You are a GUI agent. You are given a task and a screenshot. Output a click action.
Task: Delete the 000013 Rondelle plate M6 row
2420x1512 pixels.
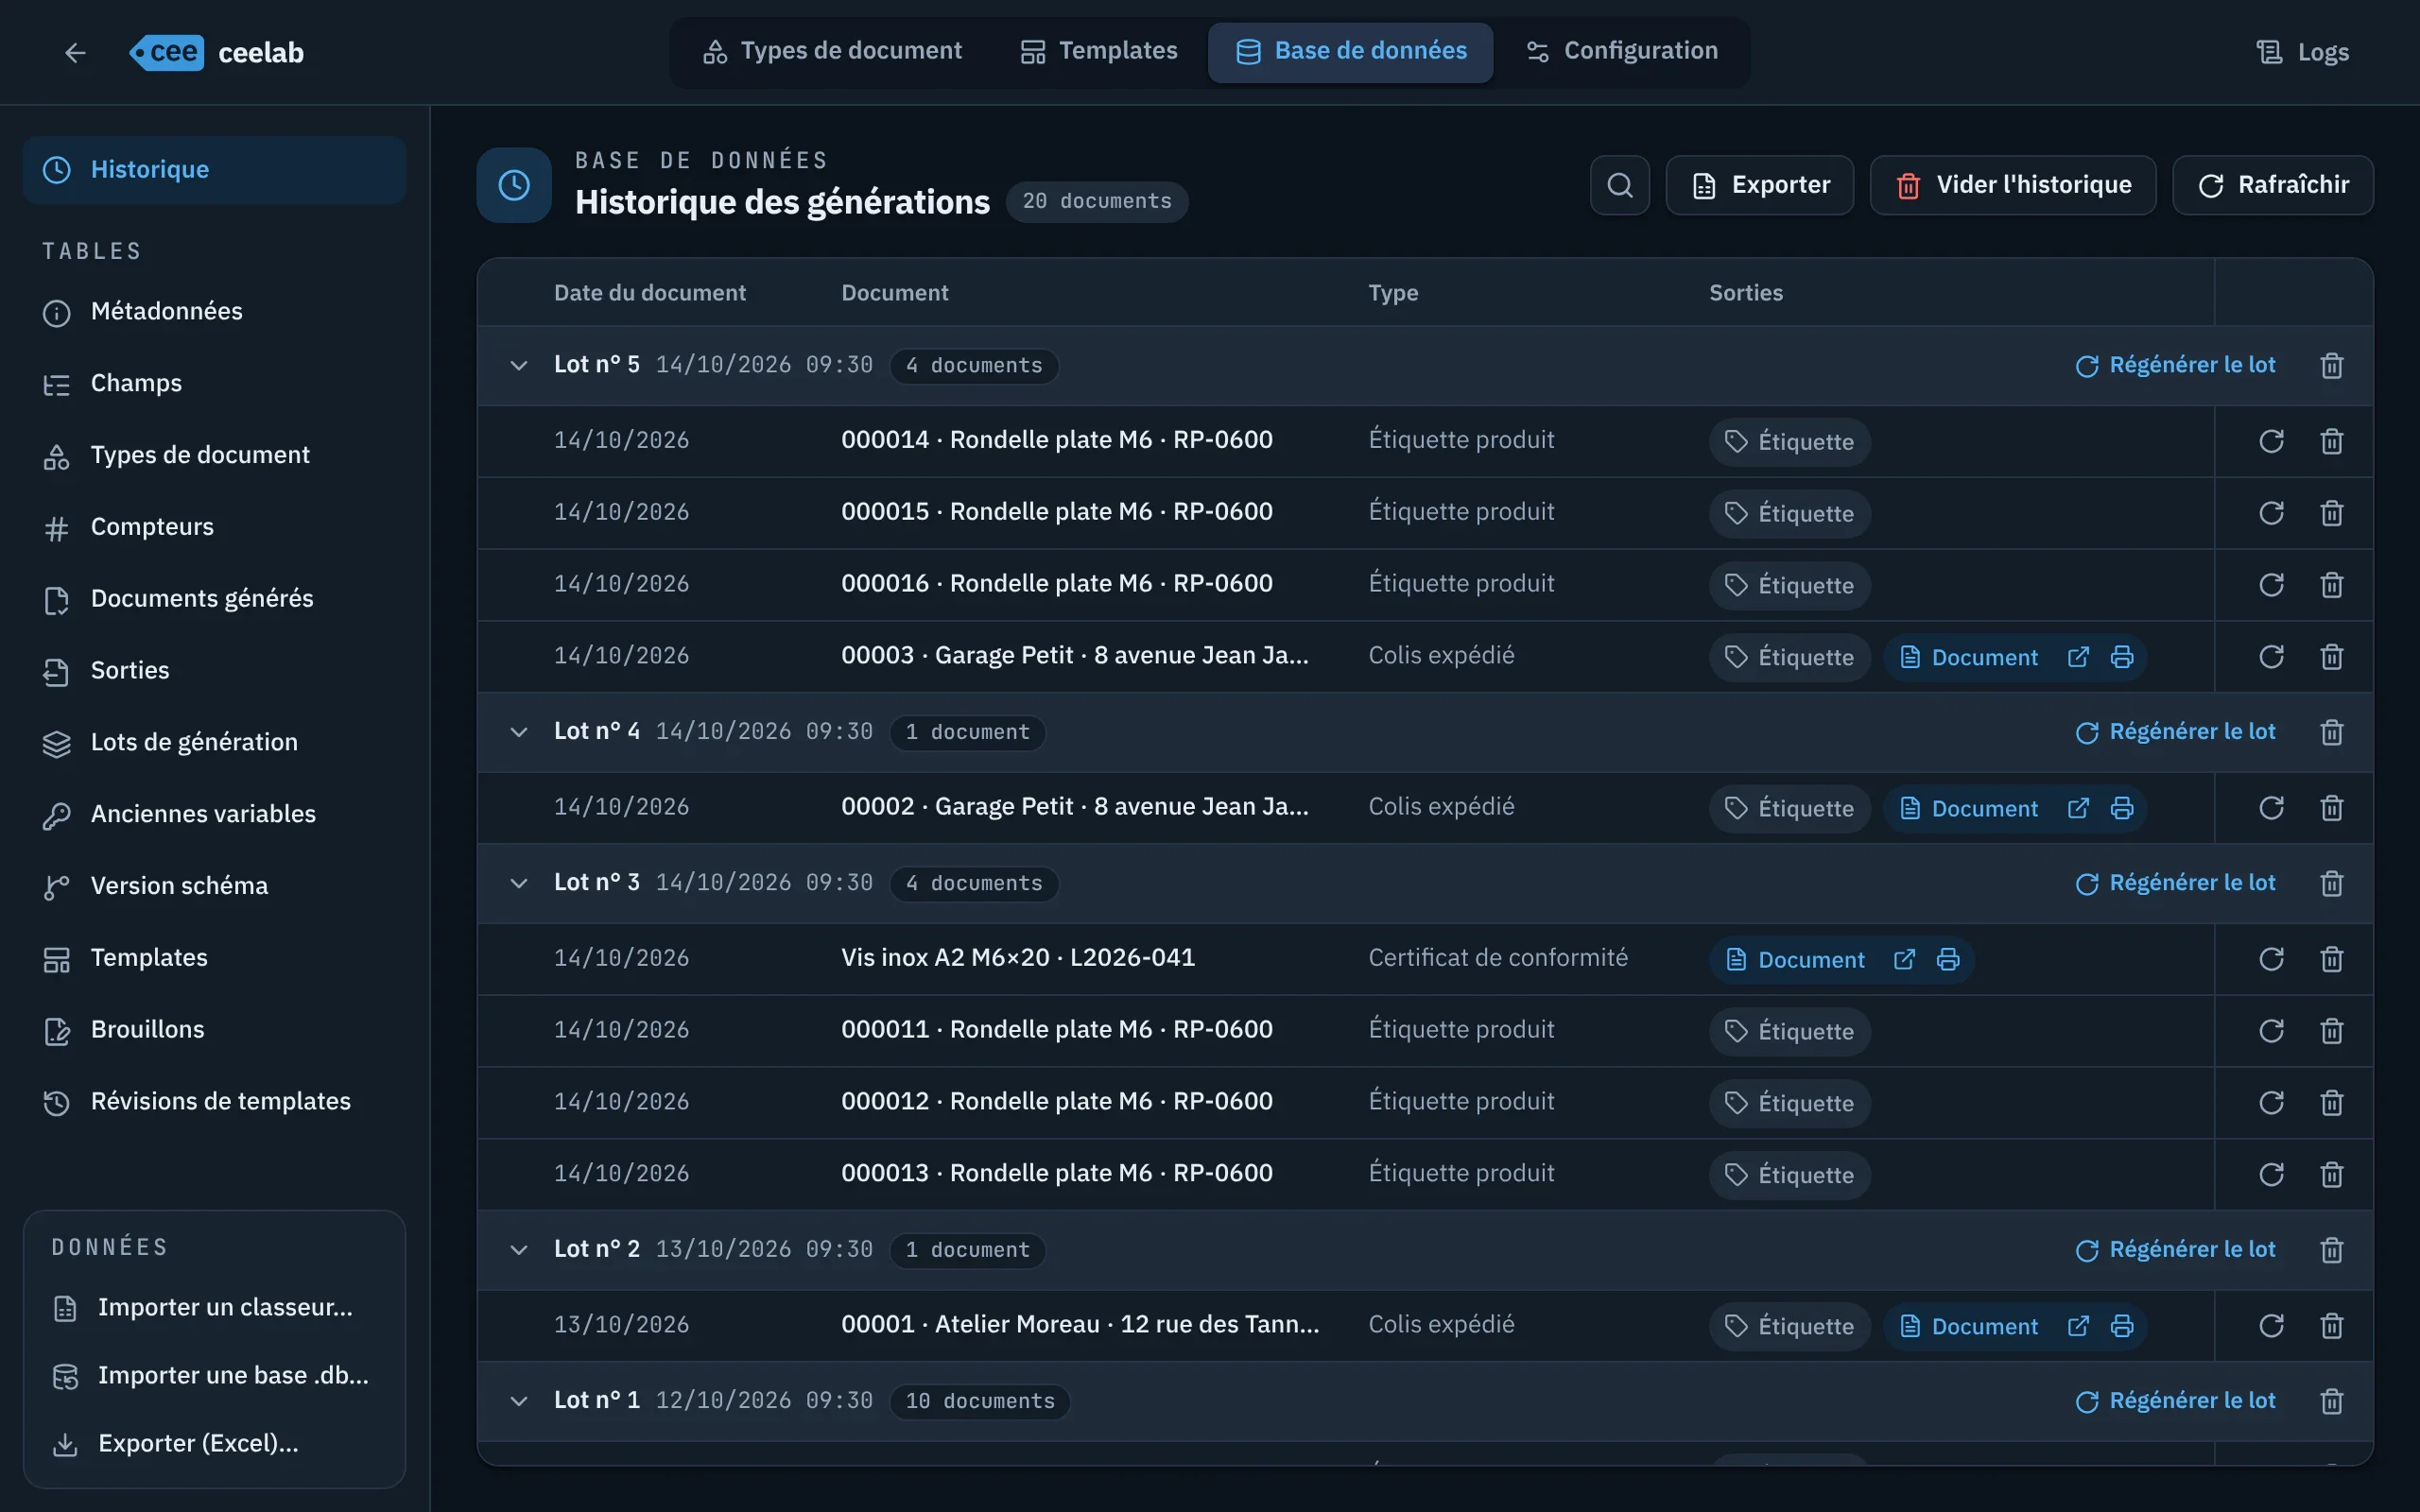(2332, 1174)
